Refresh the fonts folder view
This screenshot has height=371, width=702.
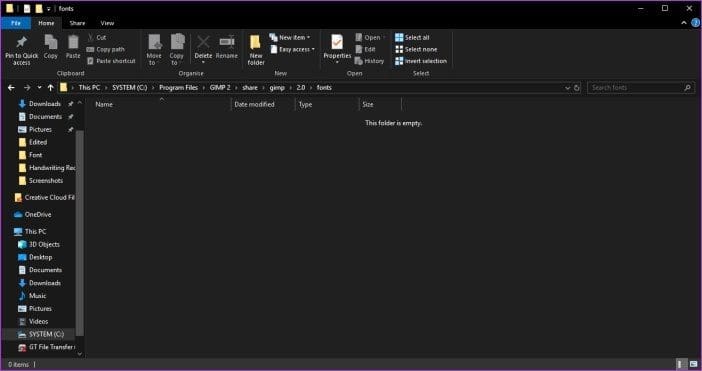(577, 88)
